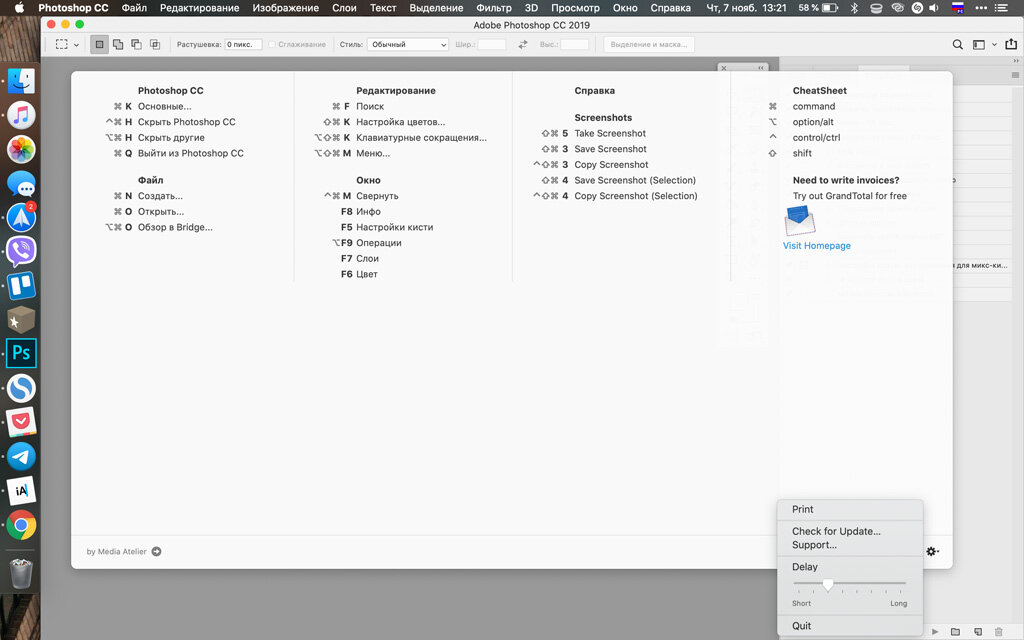Open the Слои menu
The height and width of the screenshot is (640, 1024).
(x=344, y=8)
